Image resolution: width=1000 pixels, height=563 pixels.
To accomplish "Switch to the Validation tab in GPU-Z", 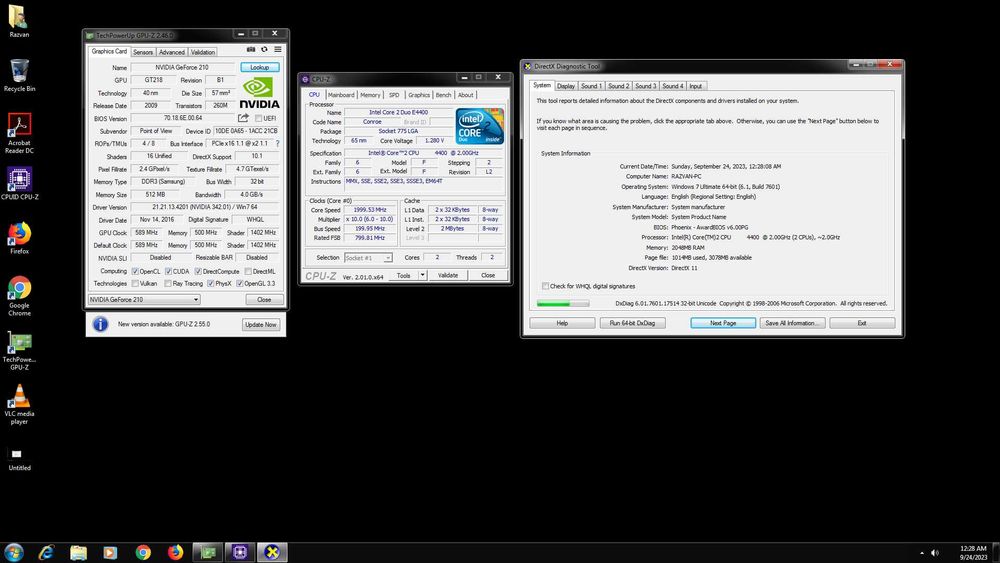I will point(203,52).
